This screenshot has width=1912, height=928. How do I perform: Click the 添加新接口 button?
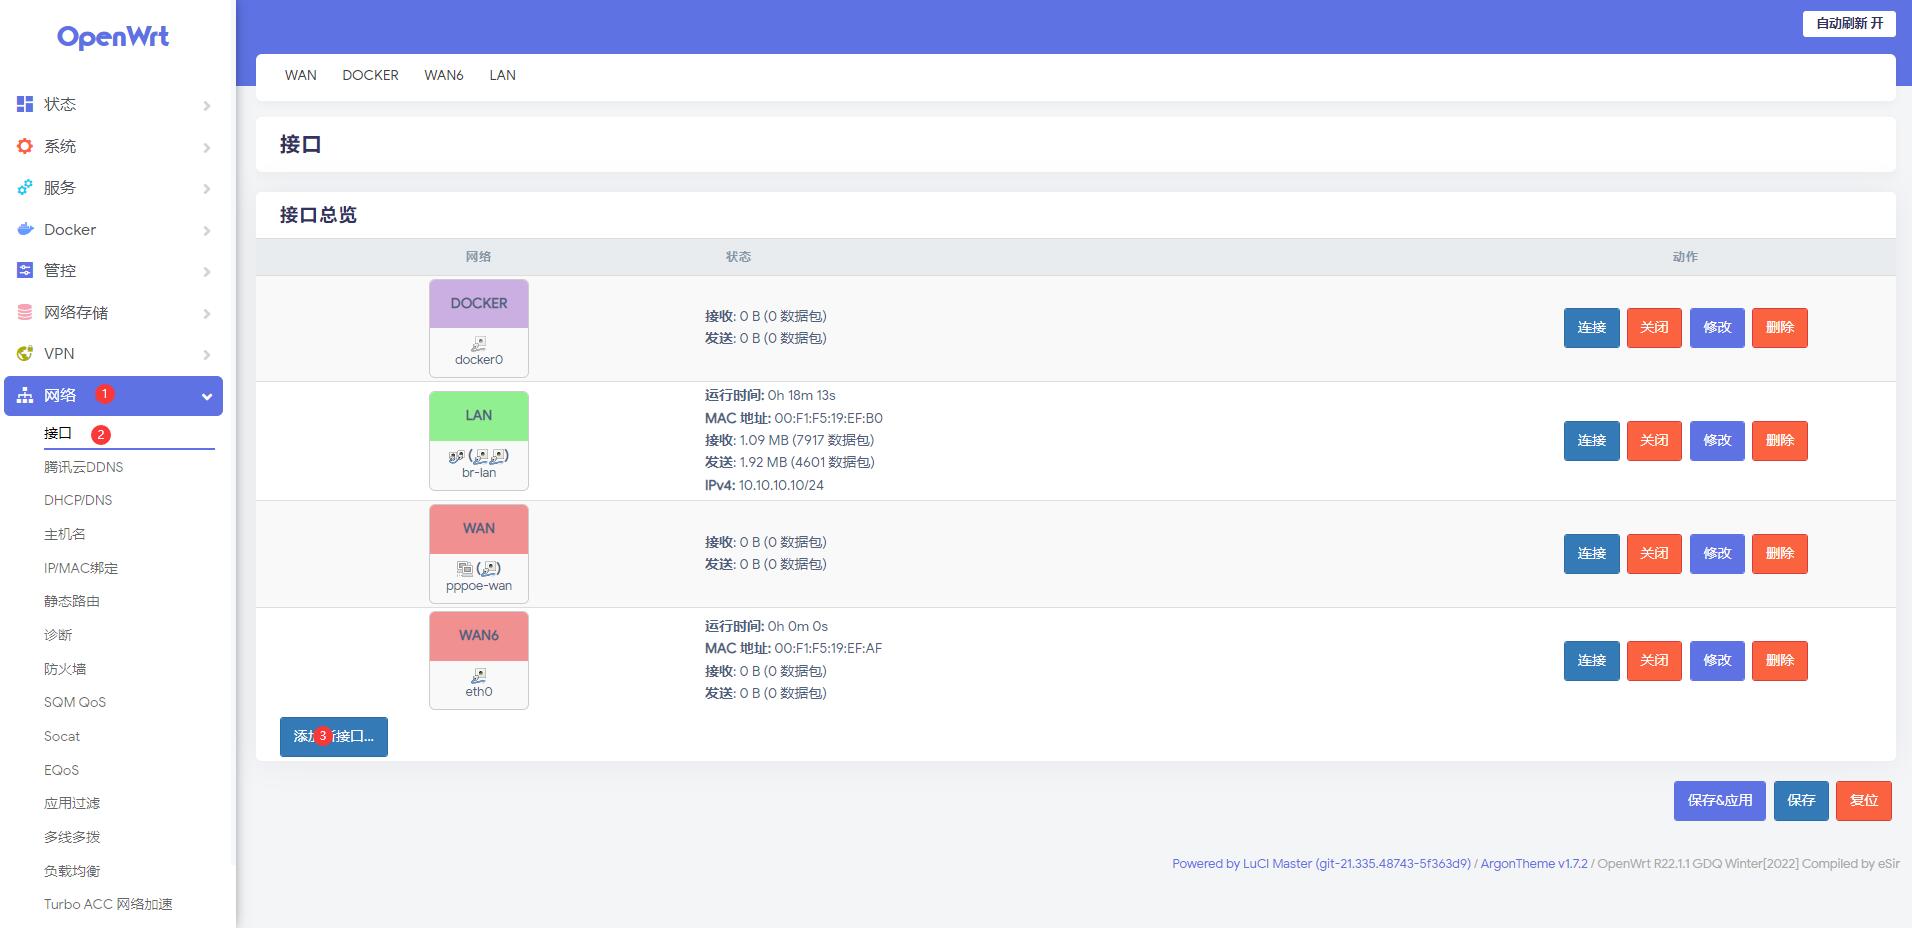click(334, 737)
